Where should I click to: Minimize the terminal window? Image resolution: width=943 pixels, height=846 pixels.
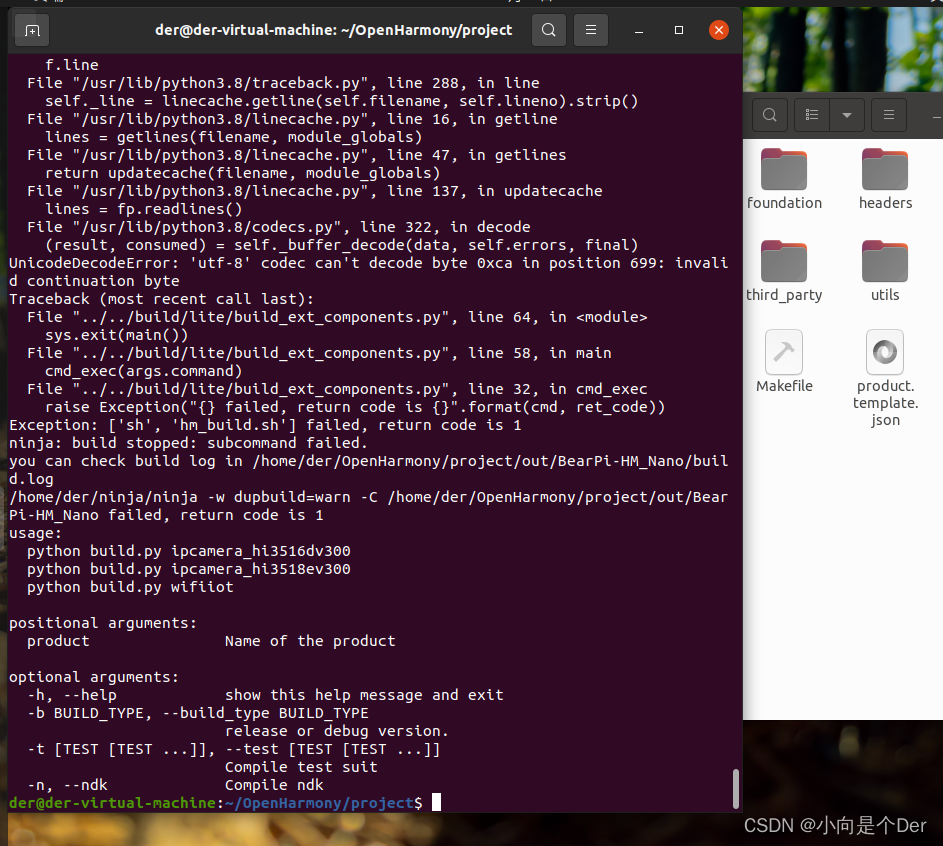(639, 30)
